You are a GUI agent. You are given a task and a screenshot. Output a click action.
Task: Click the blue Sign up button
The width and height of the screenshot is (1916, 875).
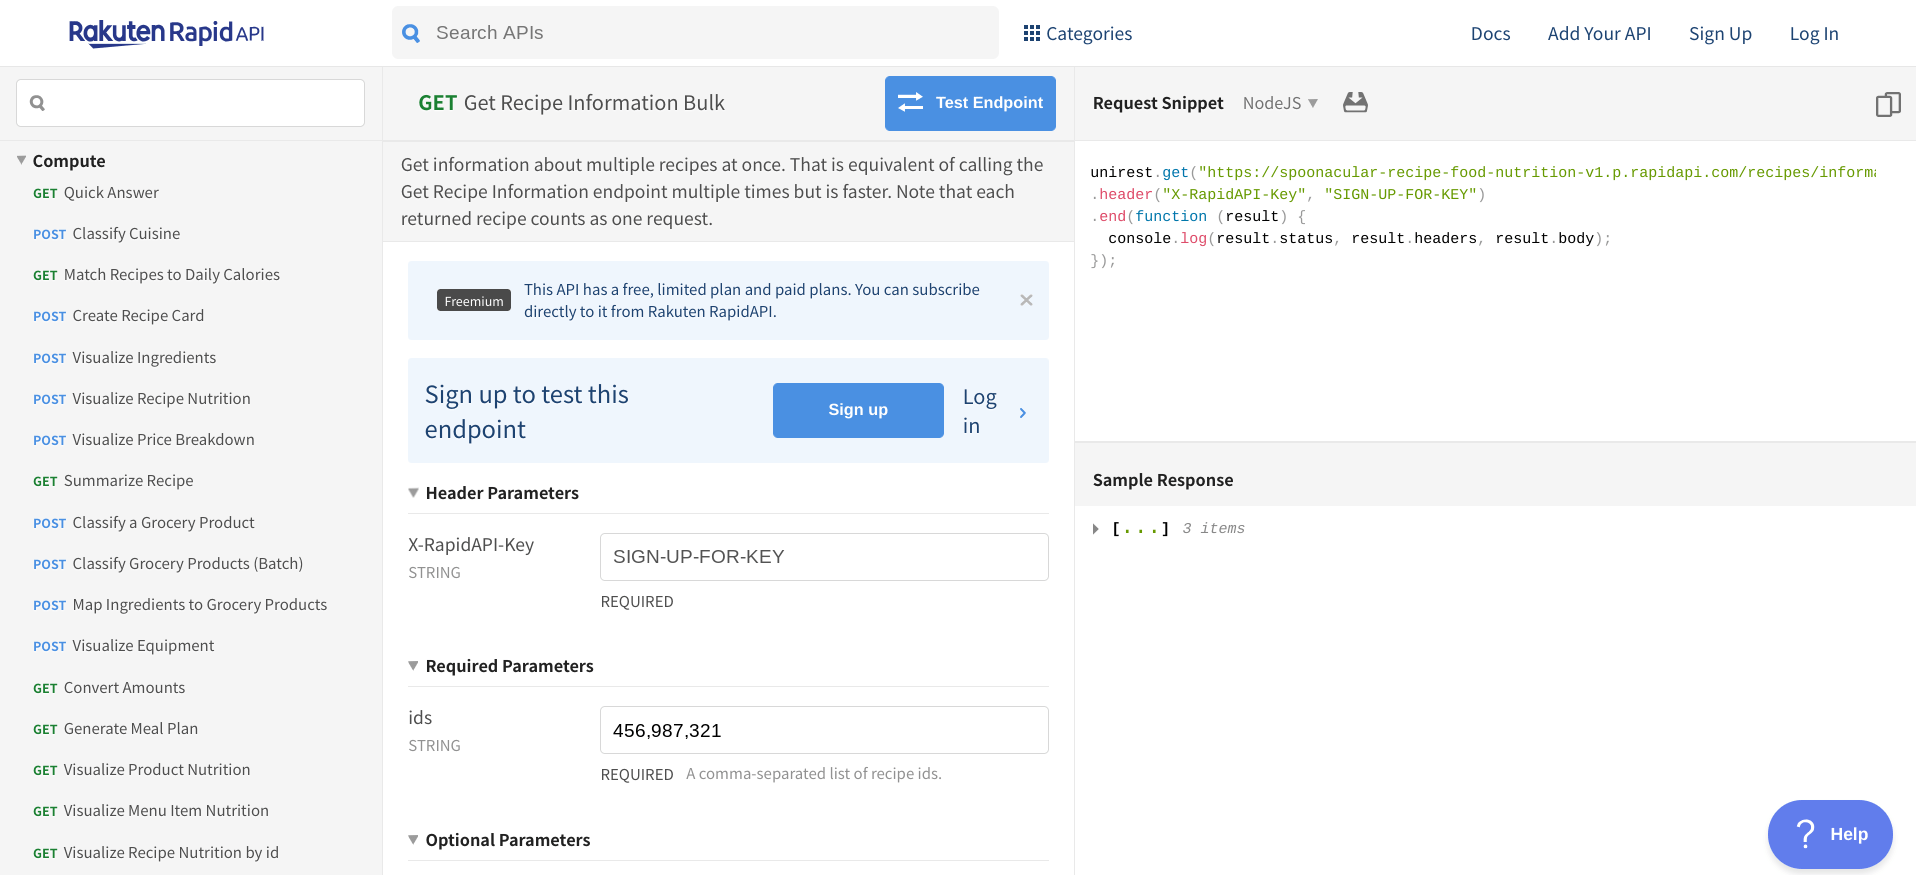[x=857, y=410]
